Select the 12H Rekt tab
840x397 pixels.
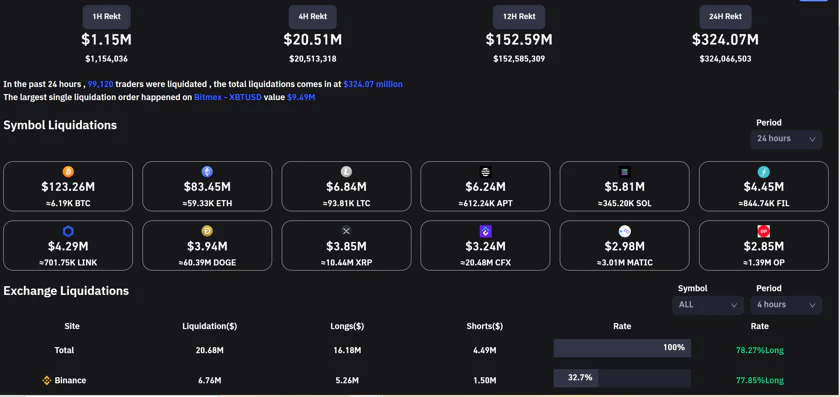pos(519,17)
